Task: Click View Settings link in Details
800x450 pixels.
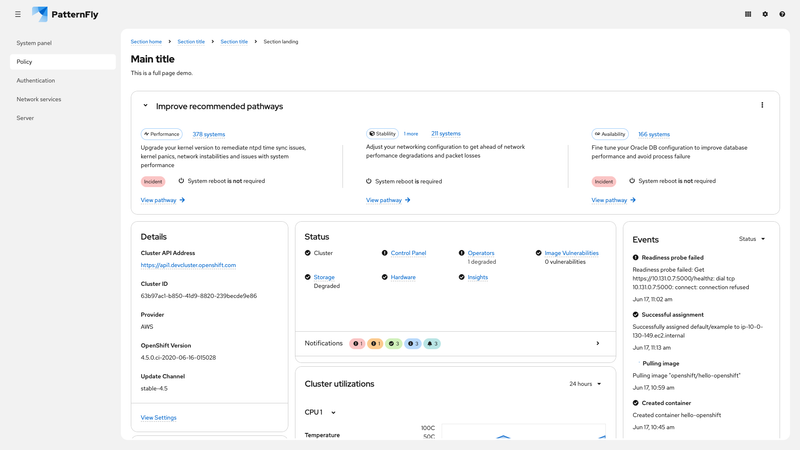Action: pyautogui.click(x=158, y=417)
